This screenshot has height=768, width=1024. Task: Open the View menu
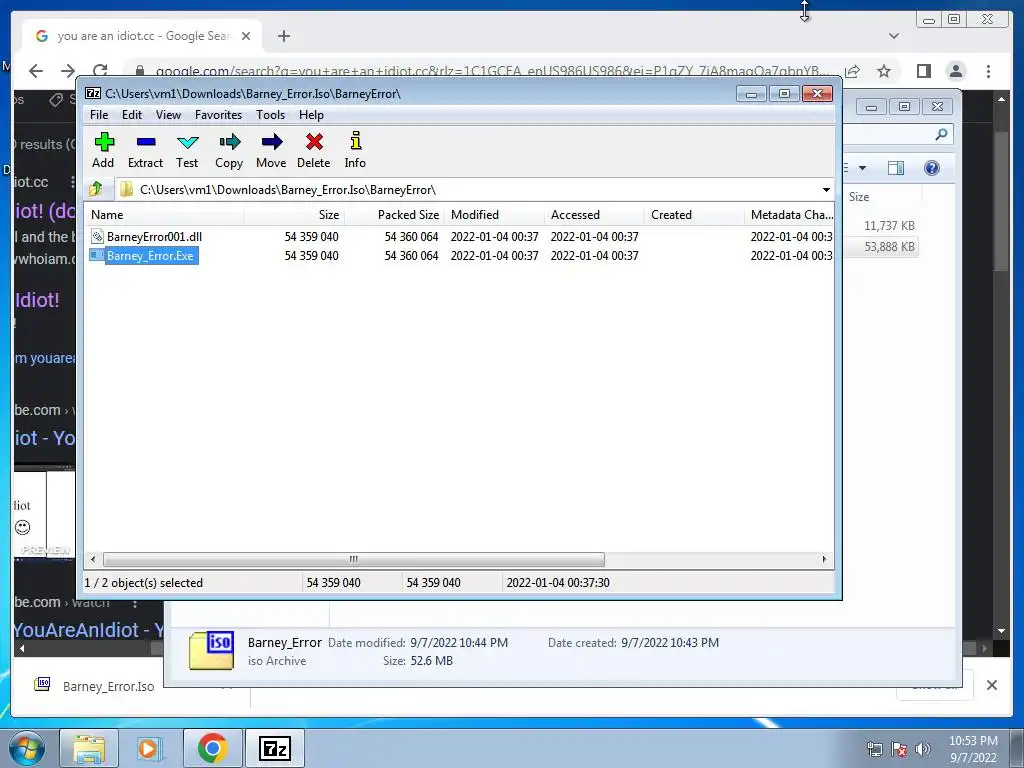168,115
